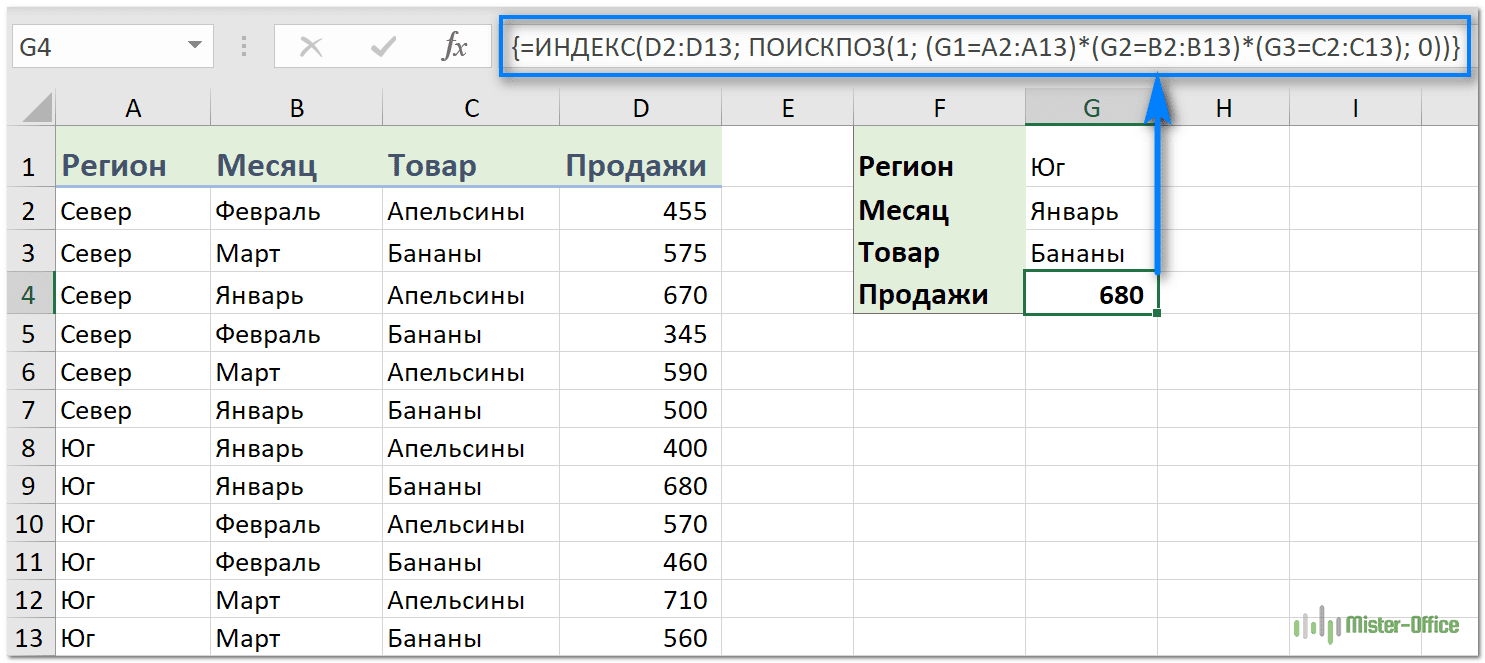Click the Mister-Office watermark logo
The width and height of the screenshot is (1485, 663).
1376,625
